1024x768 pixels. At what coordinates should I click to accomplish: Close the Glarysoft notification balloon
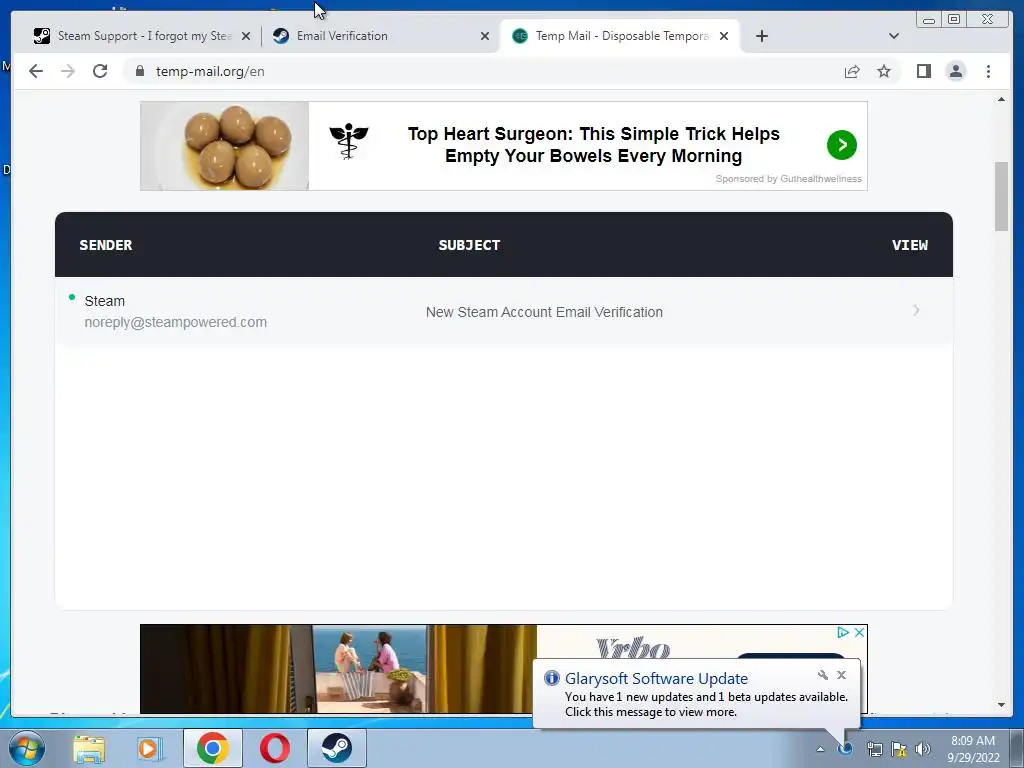pyautogui.click(x=841, y=675)
